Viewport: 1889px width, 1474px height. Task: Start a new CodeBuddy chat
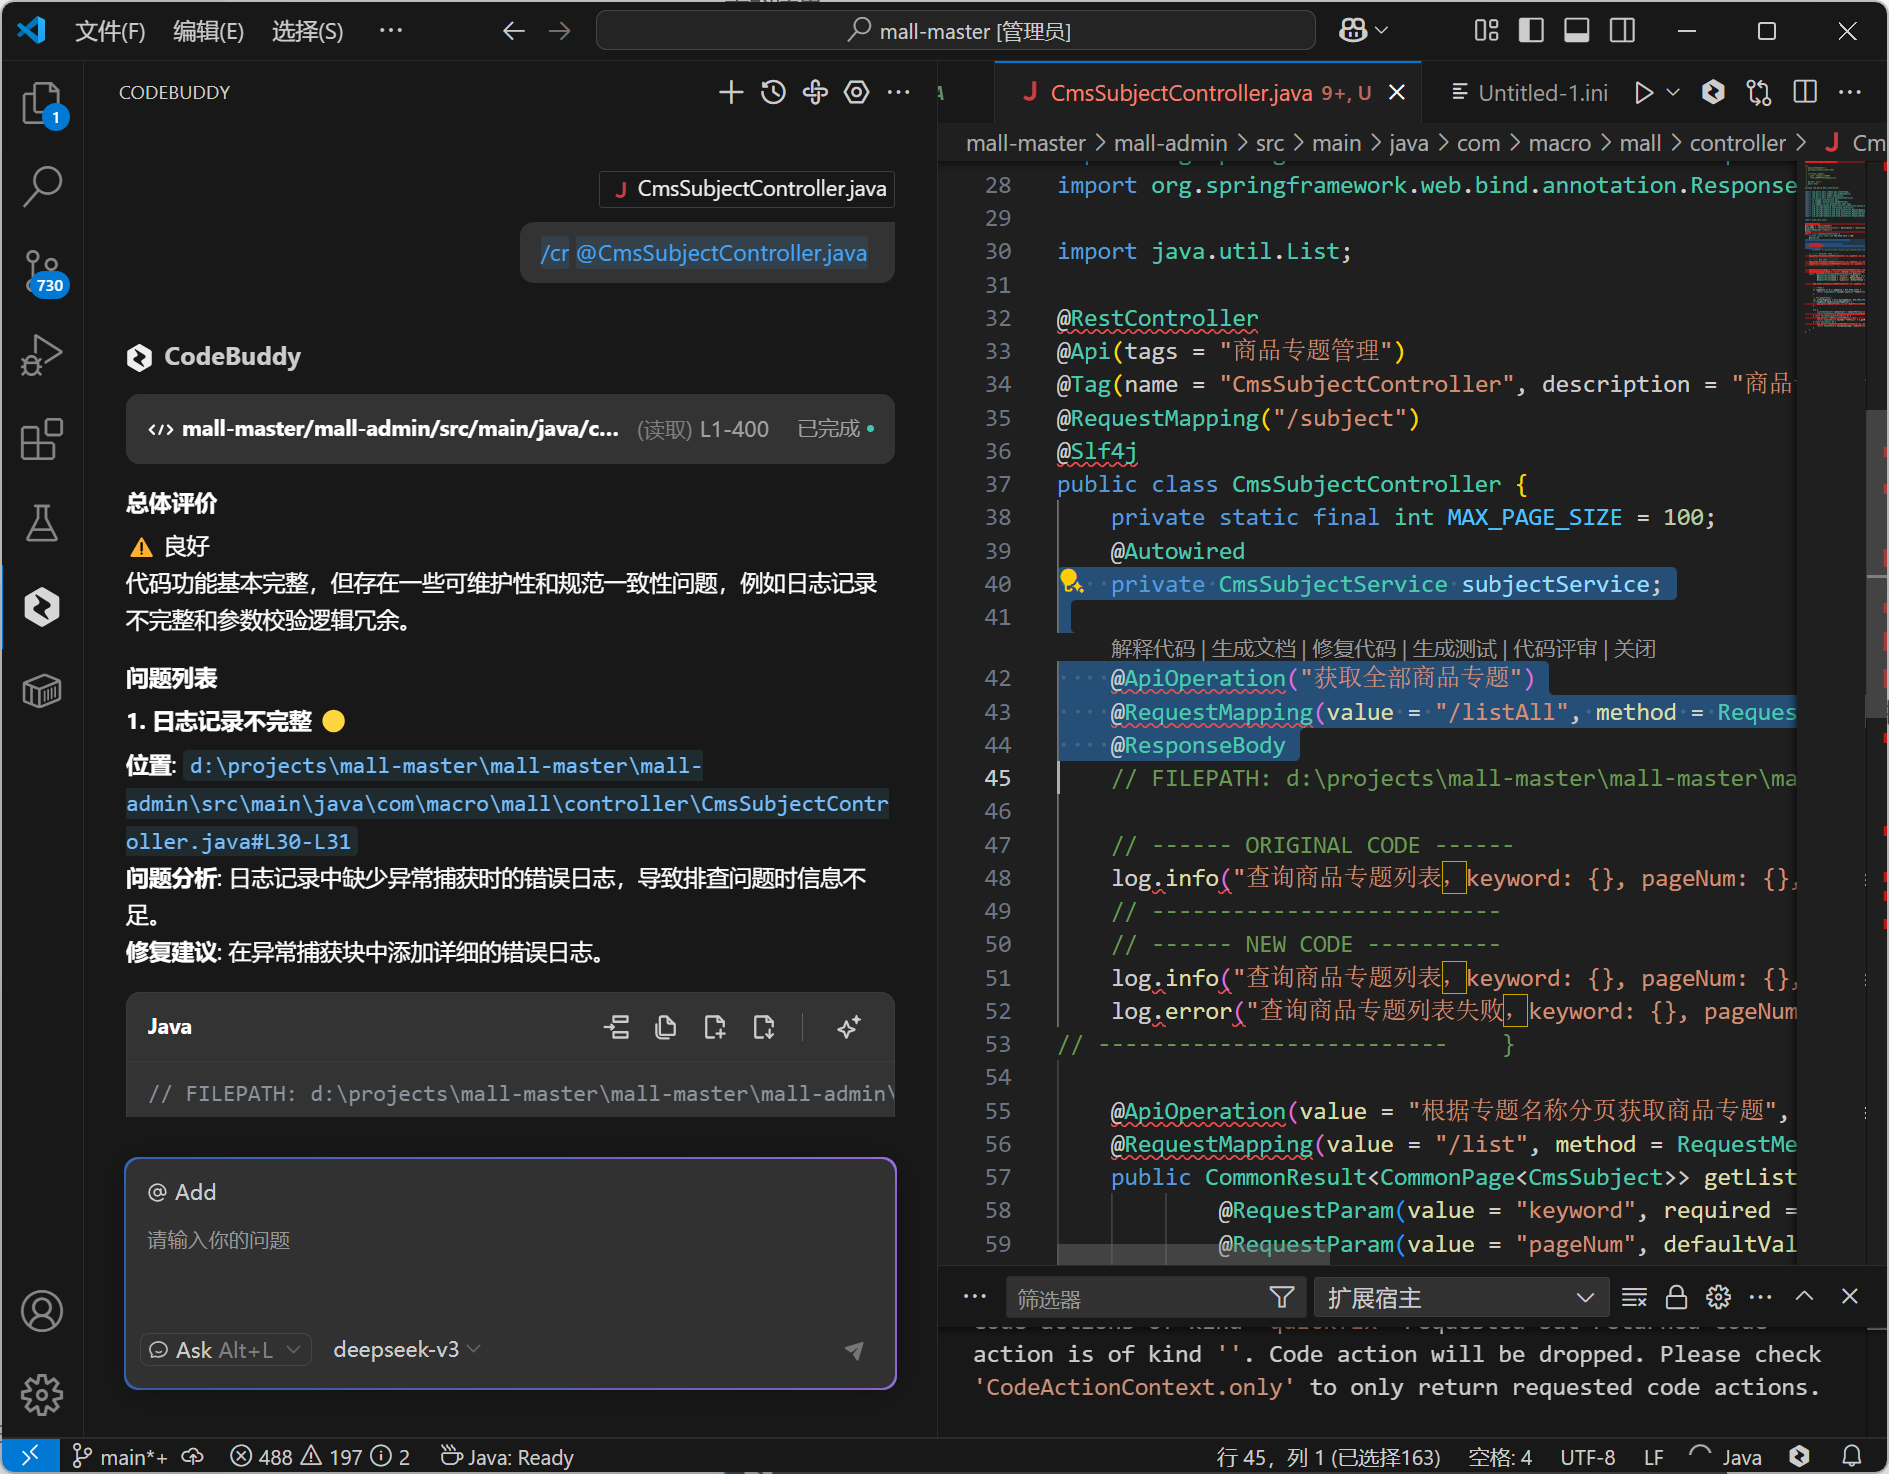coord(731,93)
